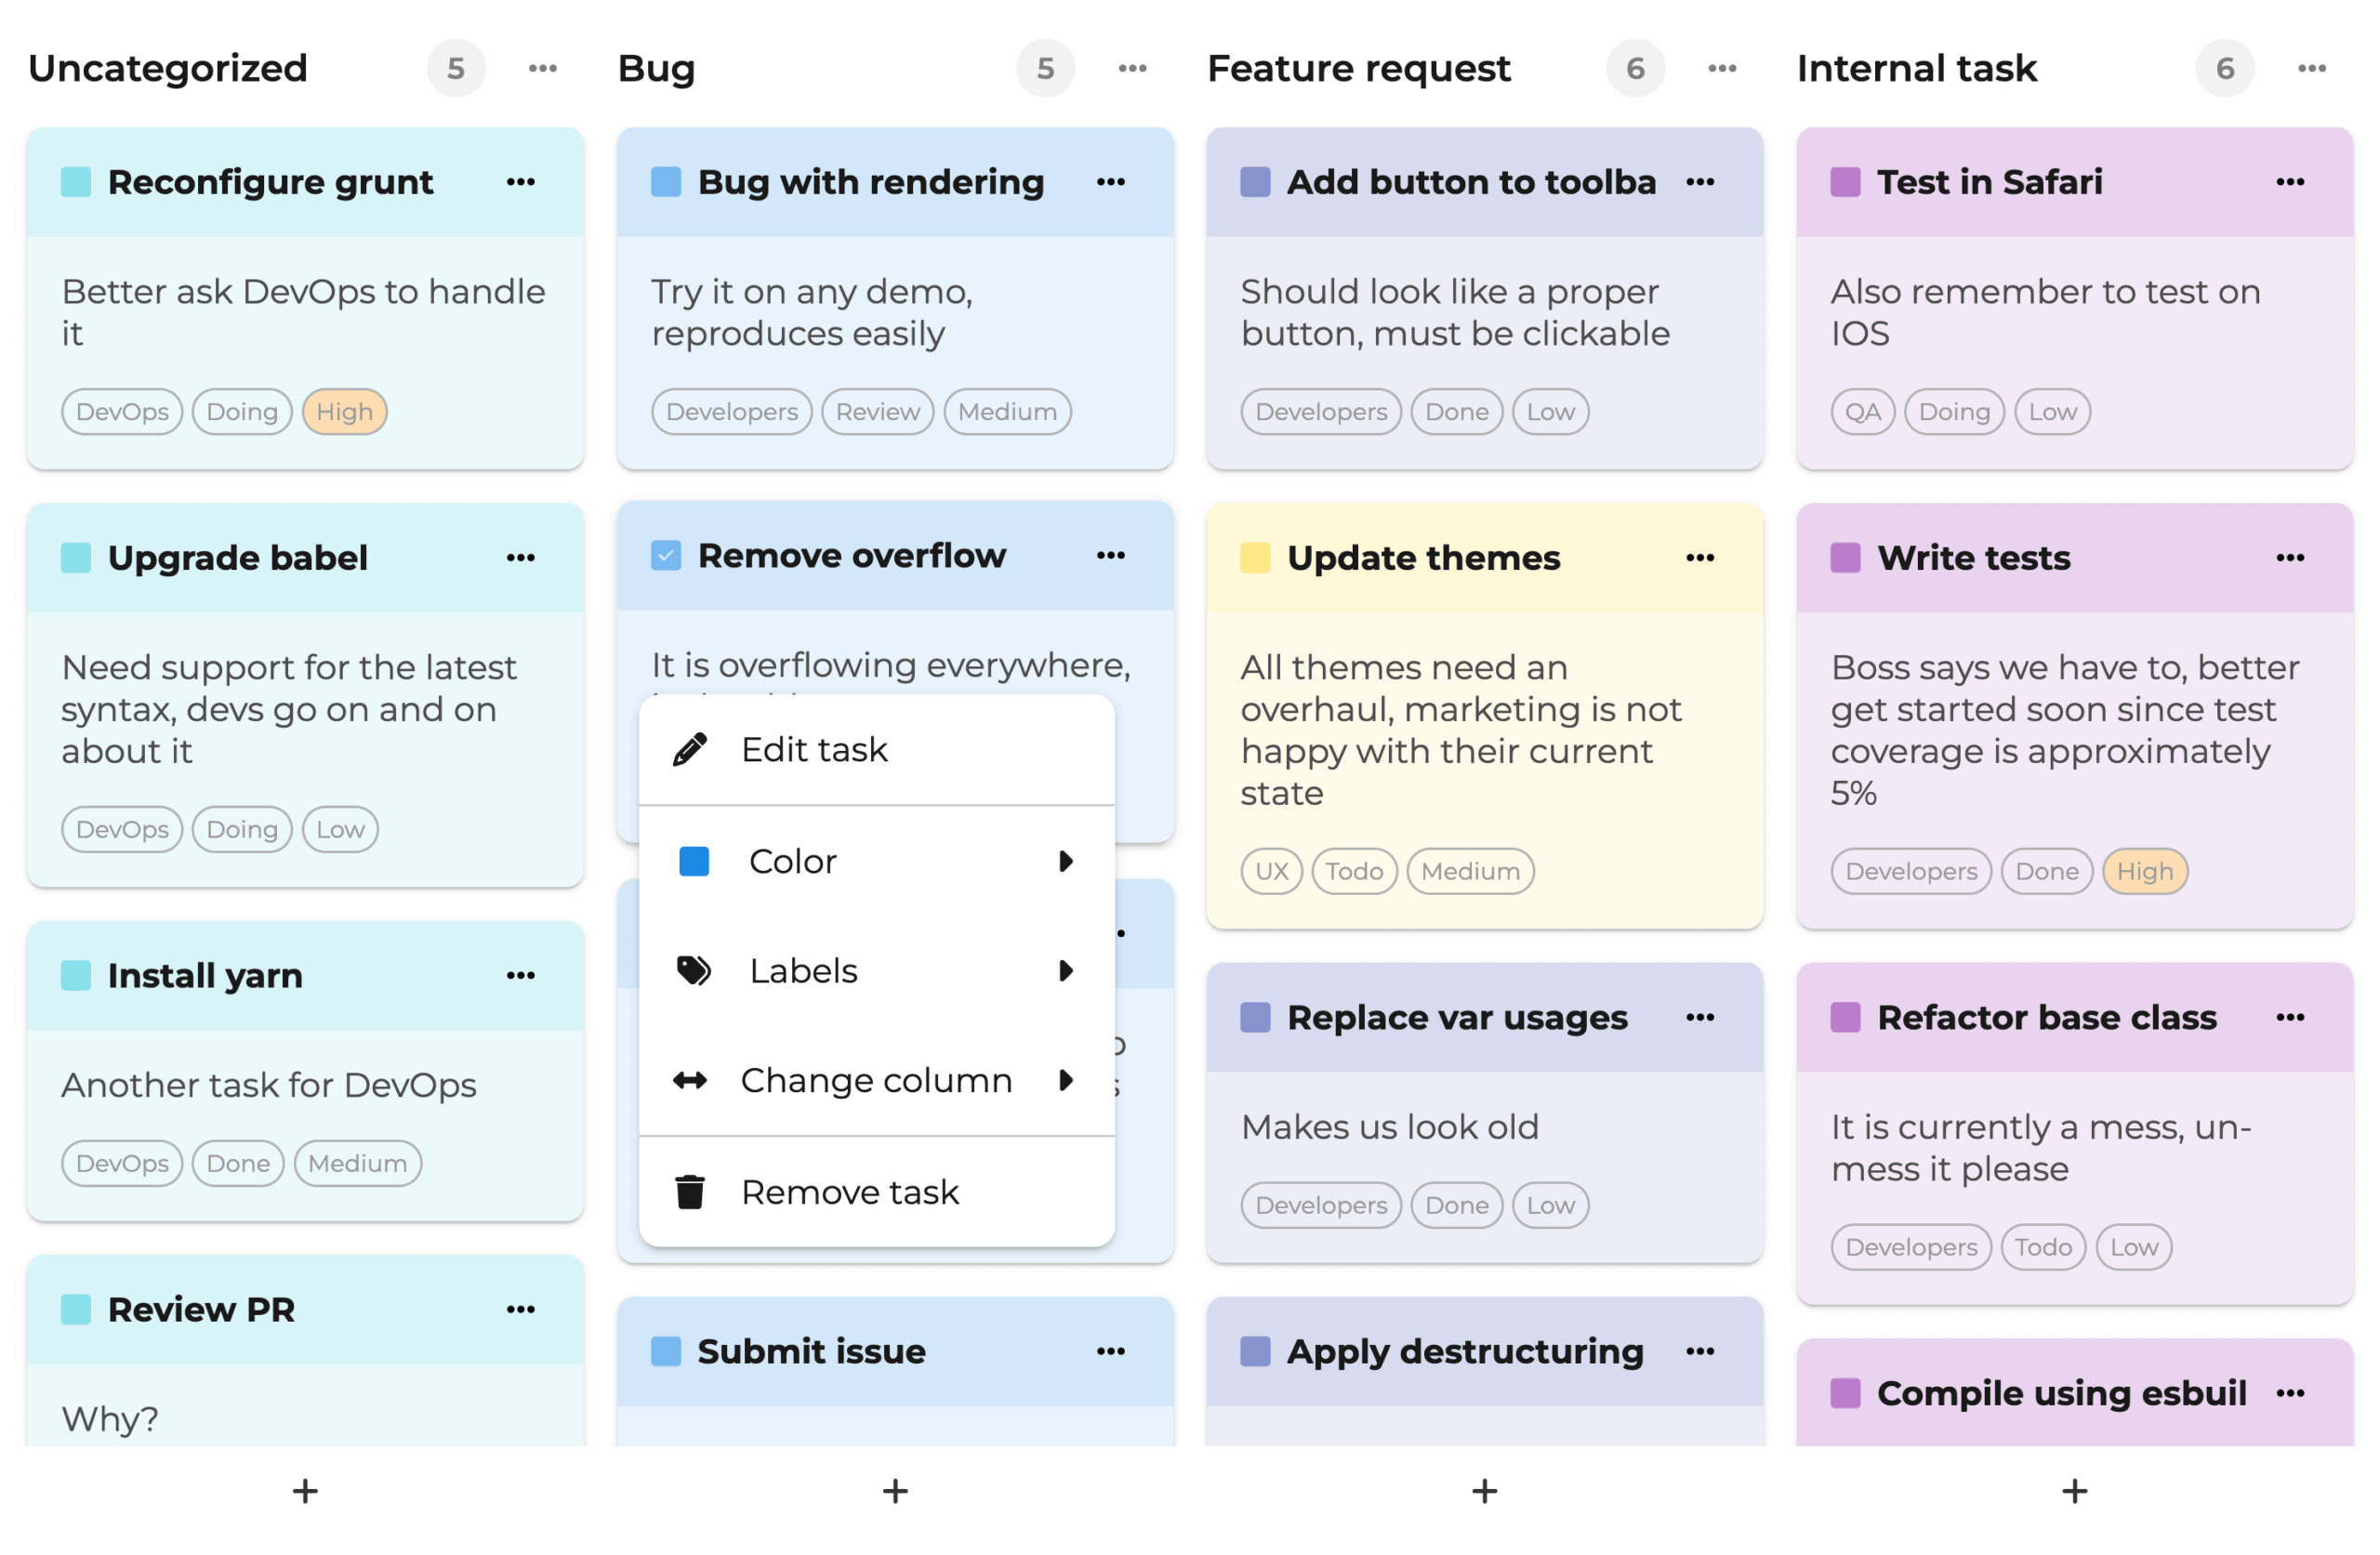Tick the Test in Safari checkbox
The width and height of the screenshot is (2380, 1555).
(1845, 182)
